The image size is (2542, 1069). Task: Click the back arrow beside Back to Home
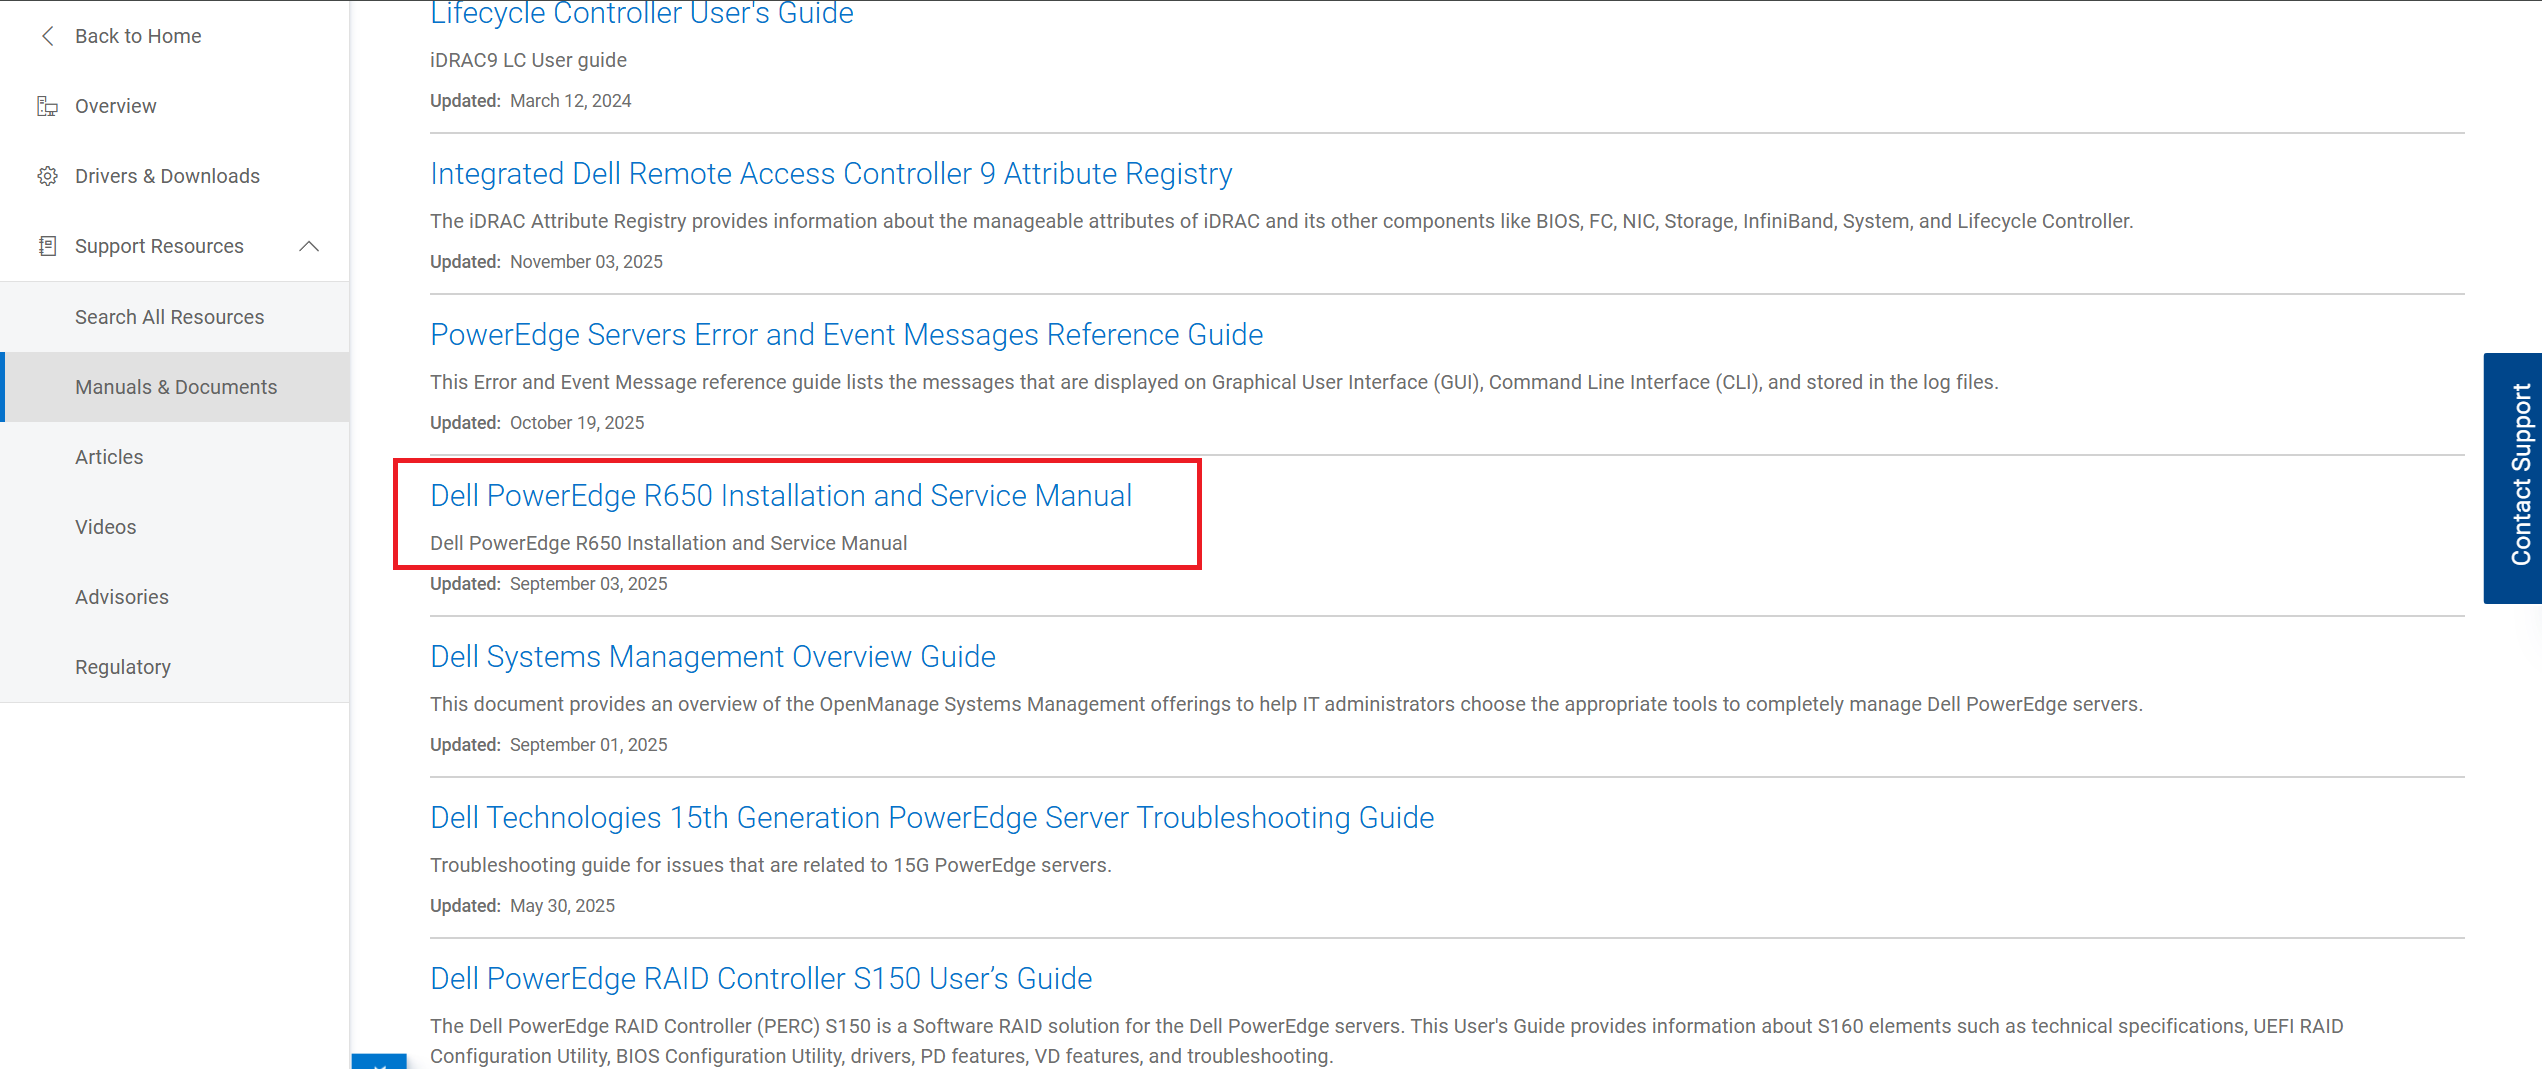point(47,36)
